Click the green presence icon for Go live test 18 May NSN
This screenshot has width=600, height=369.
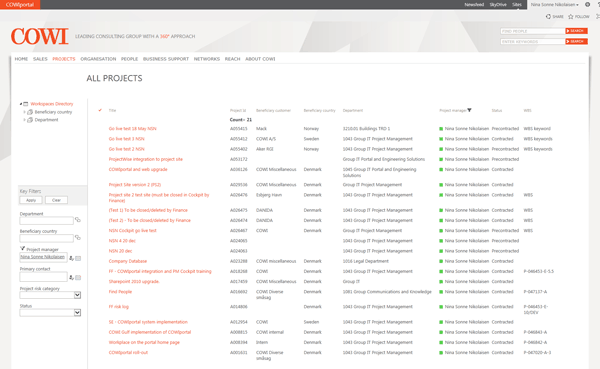click(x=441, y=129)
